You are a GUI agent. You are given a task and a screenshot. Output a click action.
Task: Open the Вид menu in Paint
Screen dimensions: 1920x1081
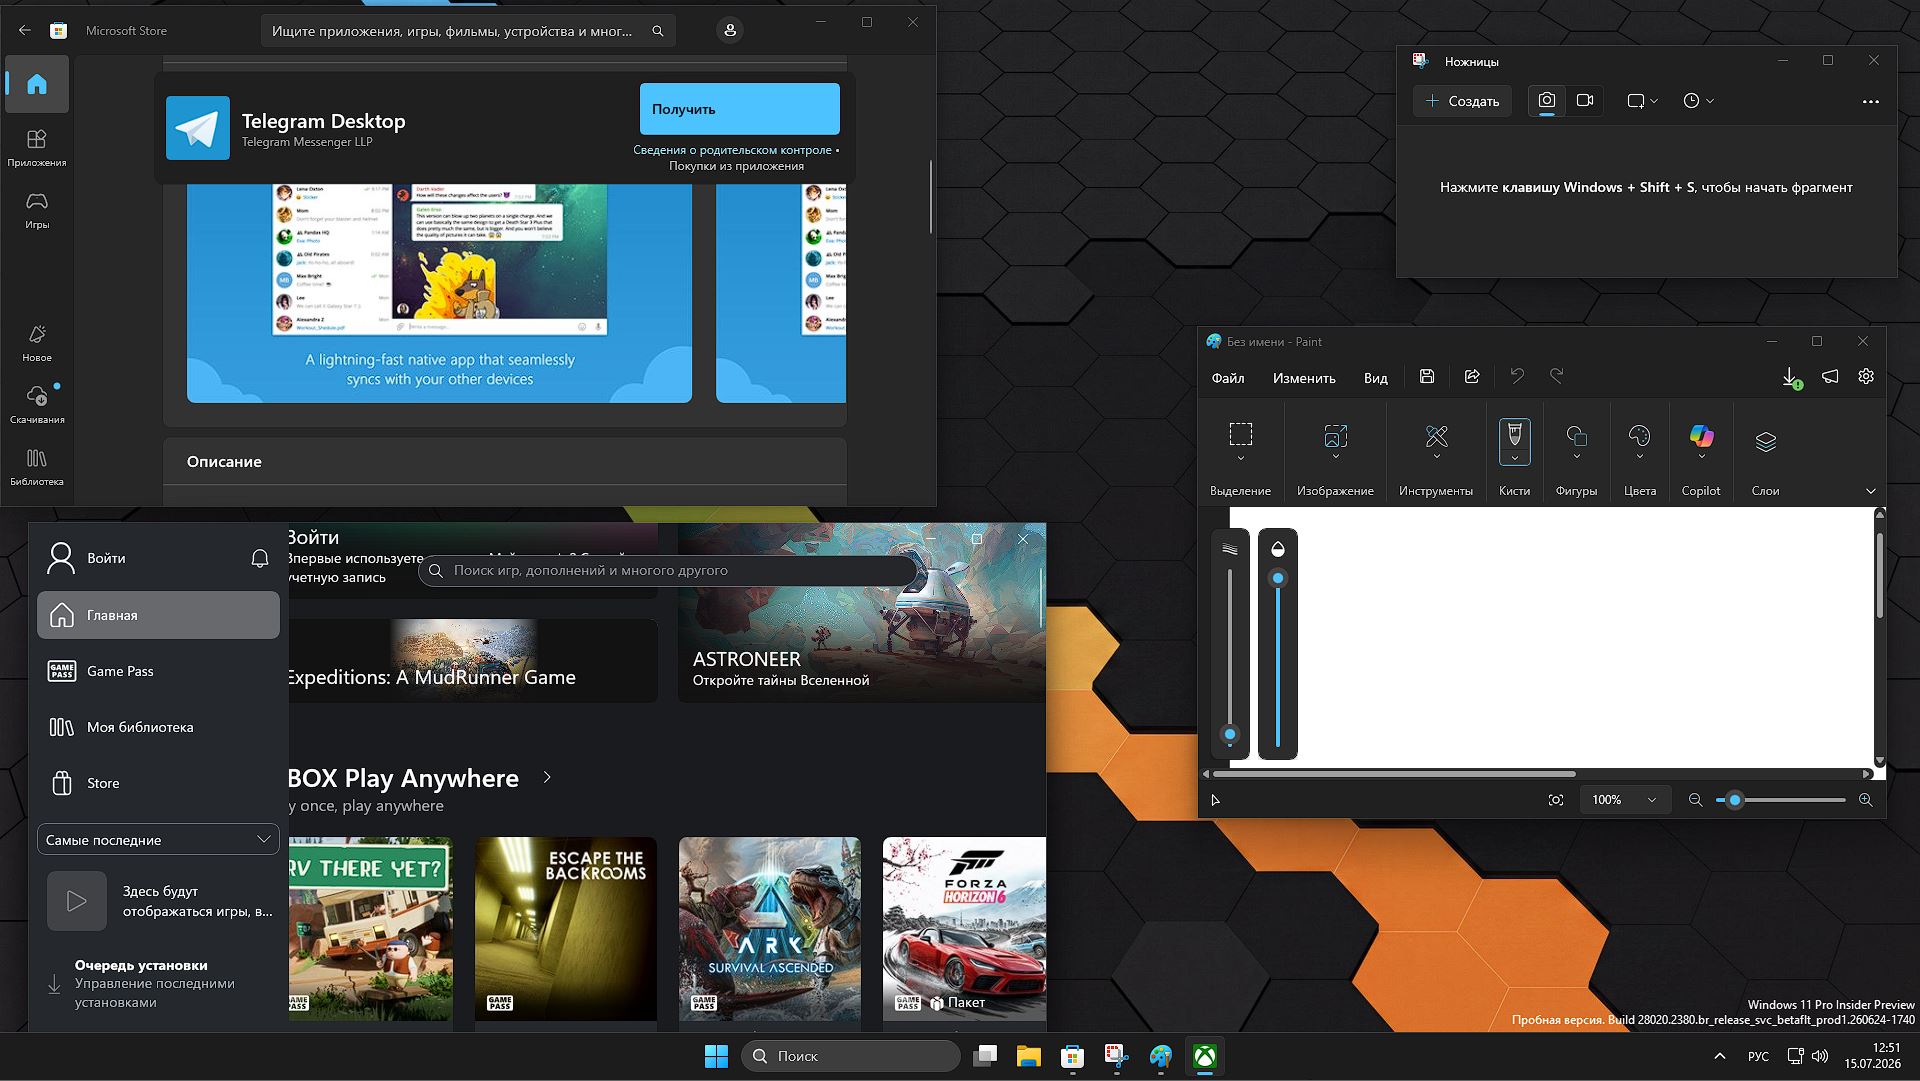tap(1375, 378)
